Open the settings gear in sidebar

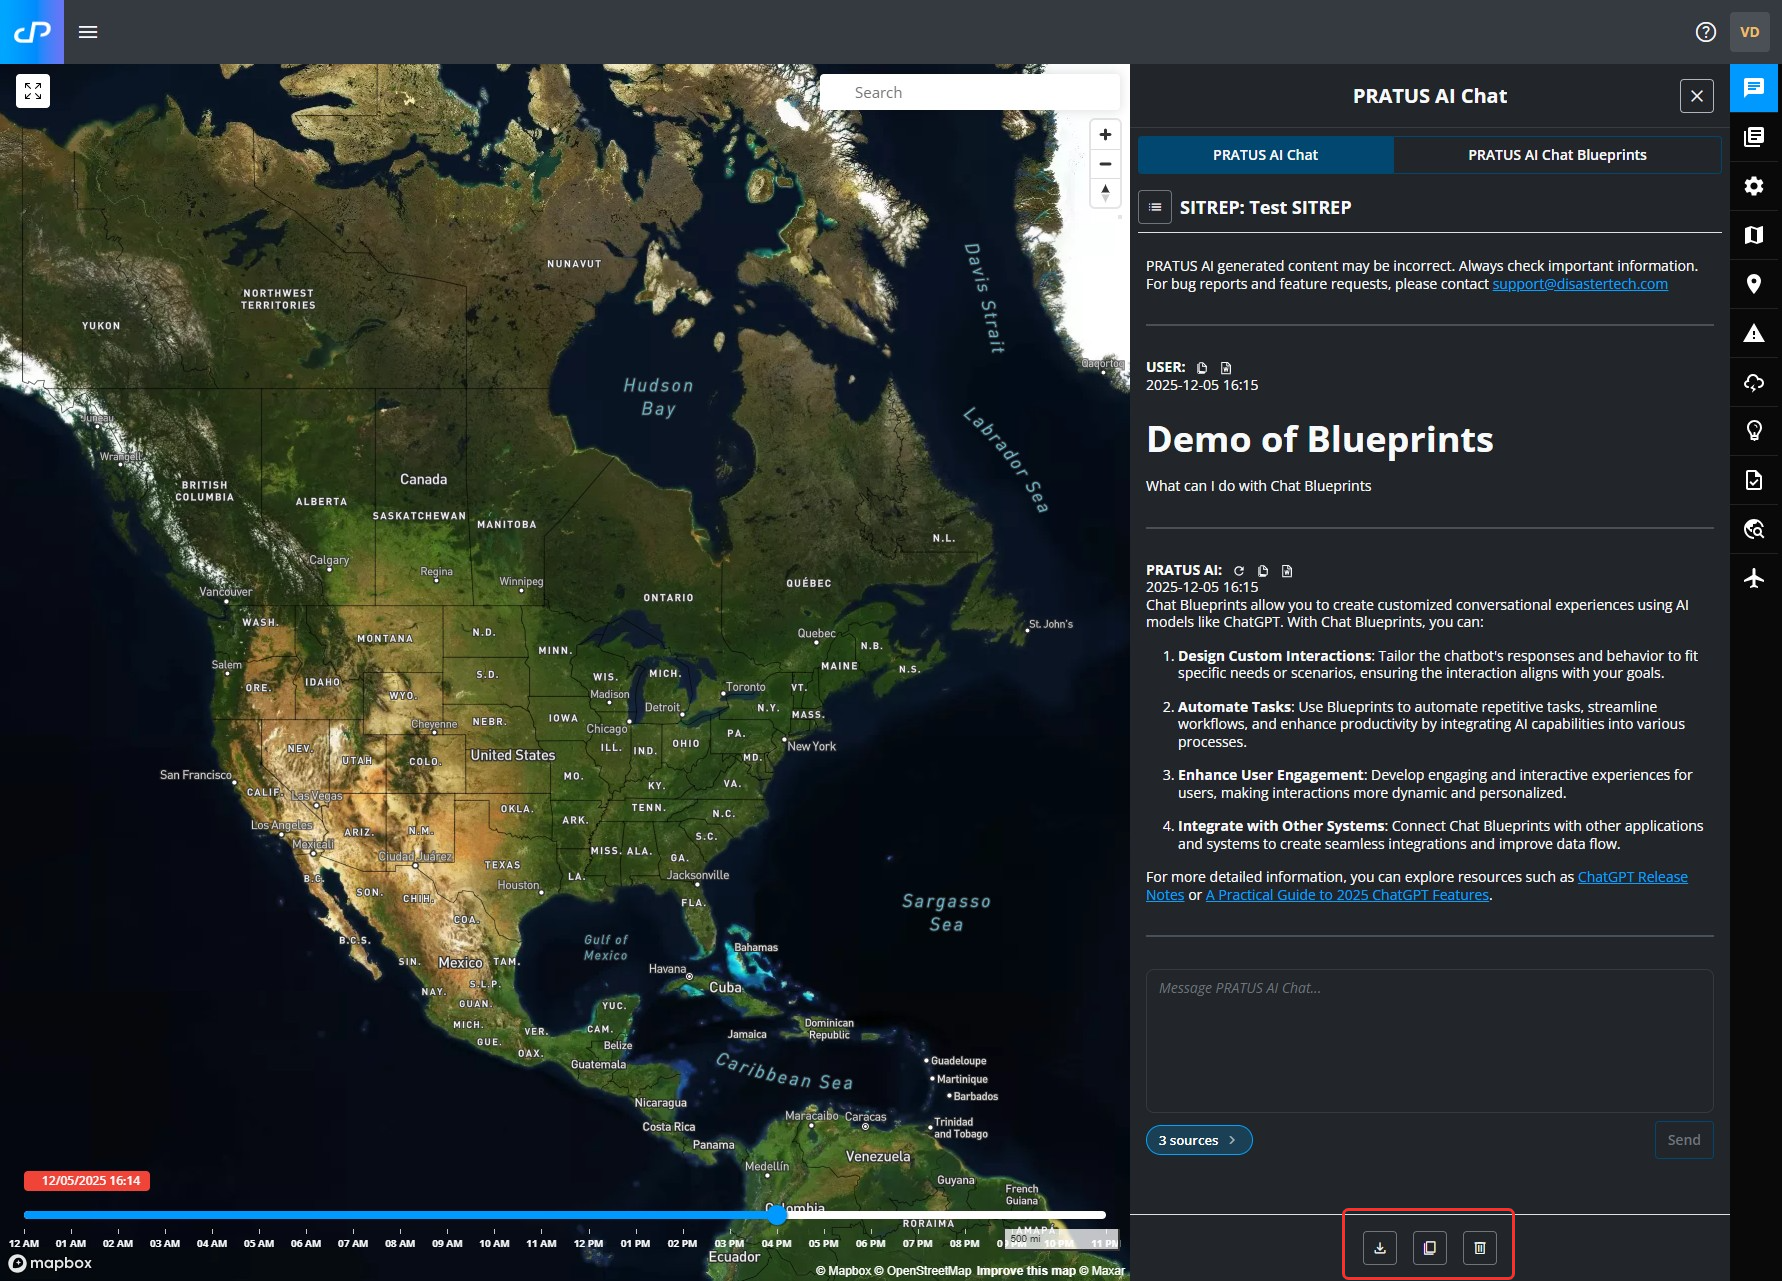click(1754, 186)
